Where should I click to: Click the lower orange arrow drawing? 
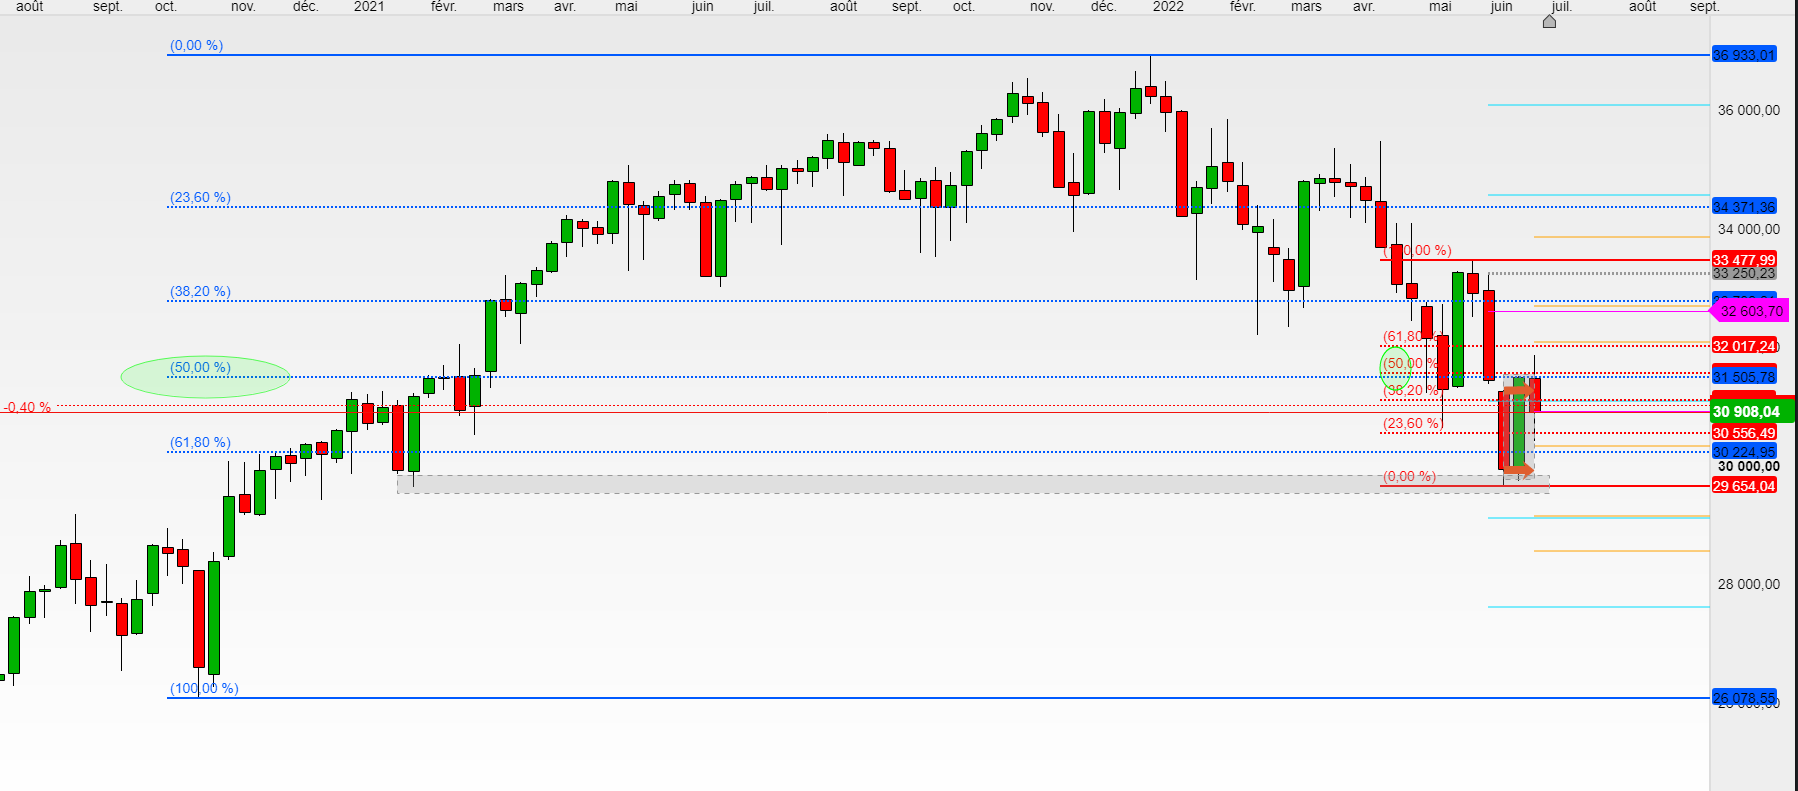pos(1519,469)
